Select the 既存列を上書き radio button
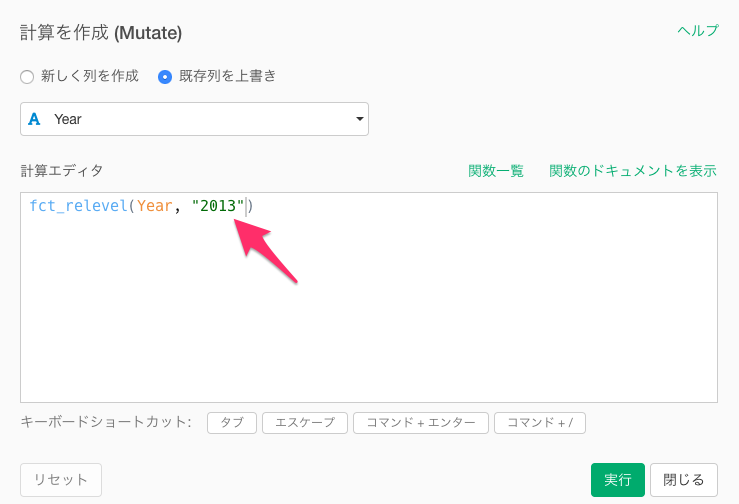Viewport: 739px width, 504px height. click(x=165, y=76)
